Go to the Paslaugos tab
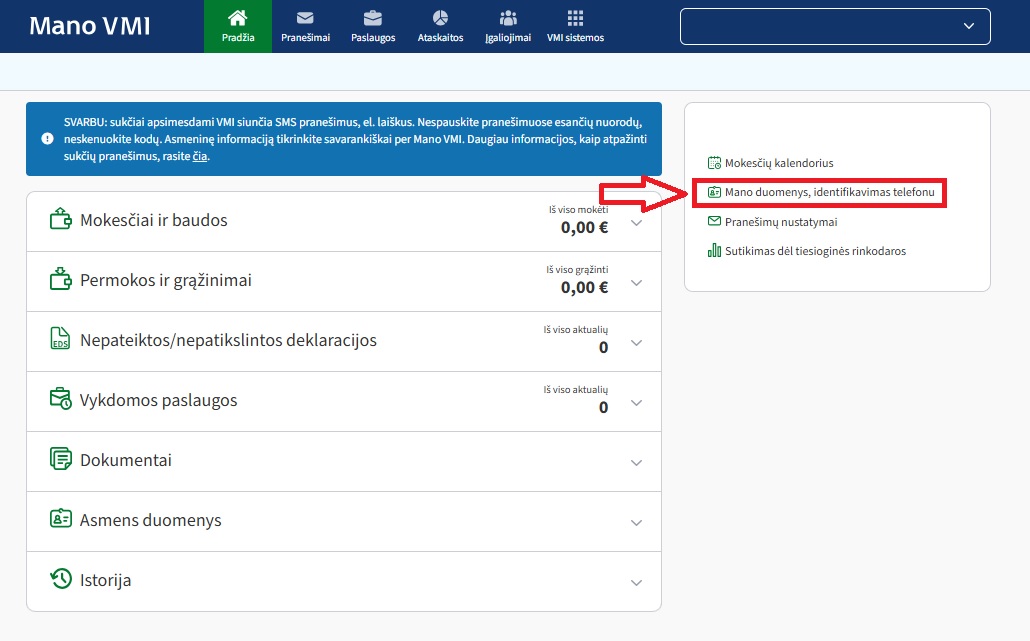The height and width of the screenshot is (641, 1030). pyautogui.click(x=373, y=26)
